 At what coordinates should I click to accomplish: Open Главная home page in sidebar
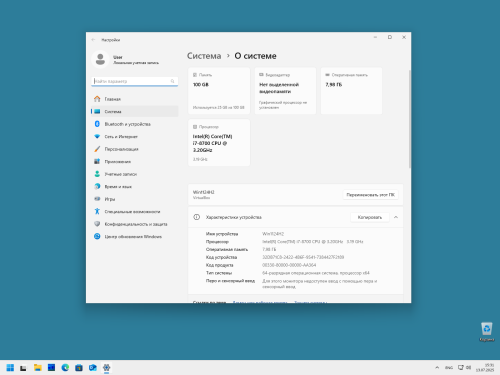pos(134,99)
